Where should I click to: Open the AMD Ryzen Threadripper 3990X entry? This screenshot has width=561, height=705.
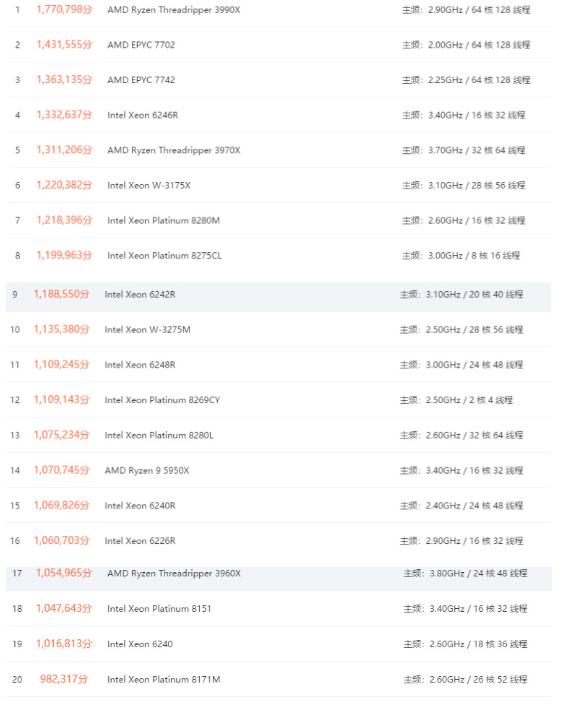pos(174,10)
